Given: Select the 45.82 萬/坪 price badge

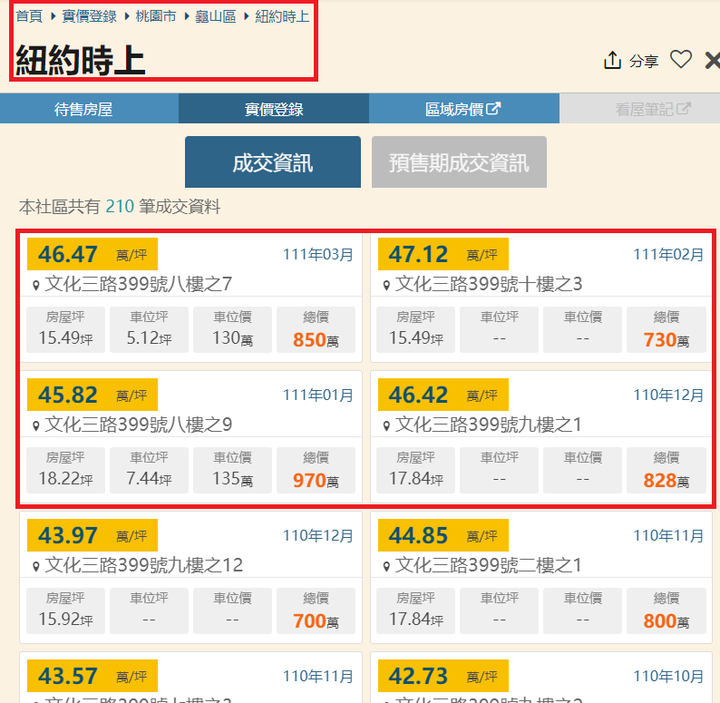Looking at the screenshot, I should (92, 394).
